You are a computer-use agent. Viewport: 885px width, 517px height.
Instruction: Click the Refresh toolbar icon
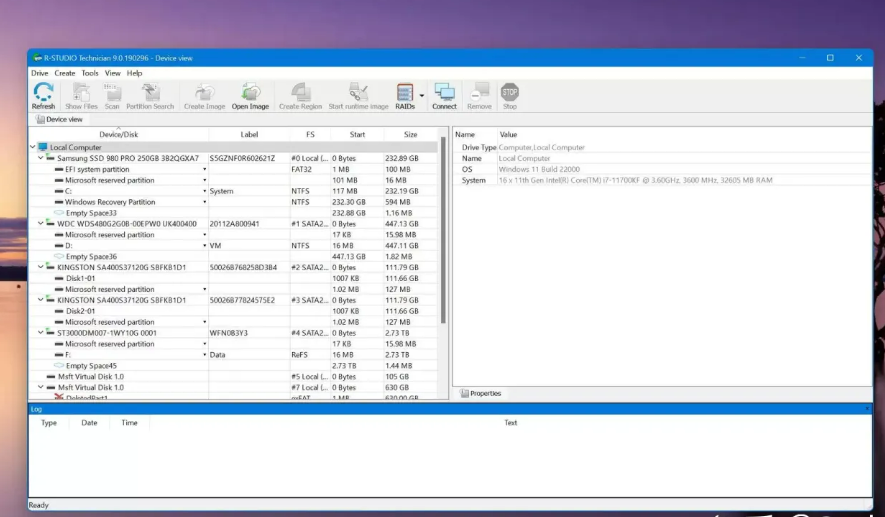pos(43,96)
